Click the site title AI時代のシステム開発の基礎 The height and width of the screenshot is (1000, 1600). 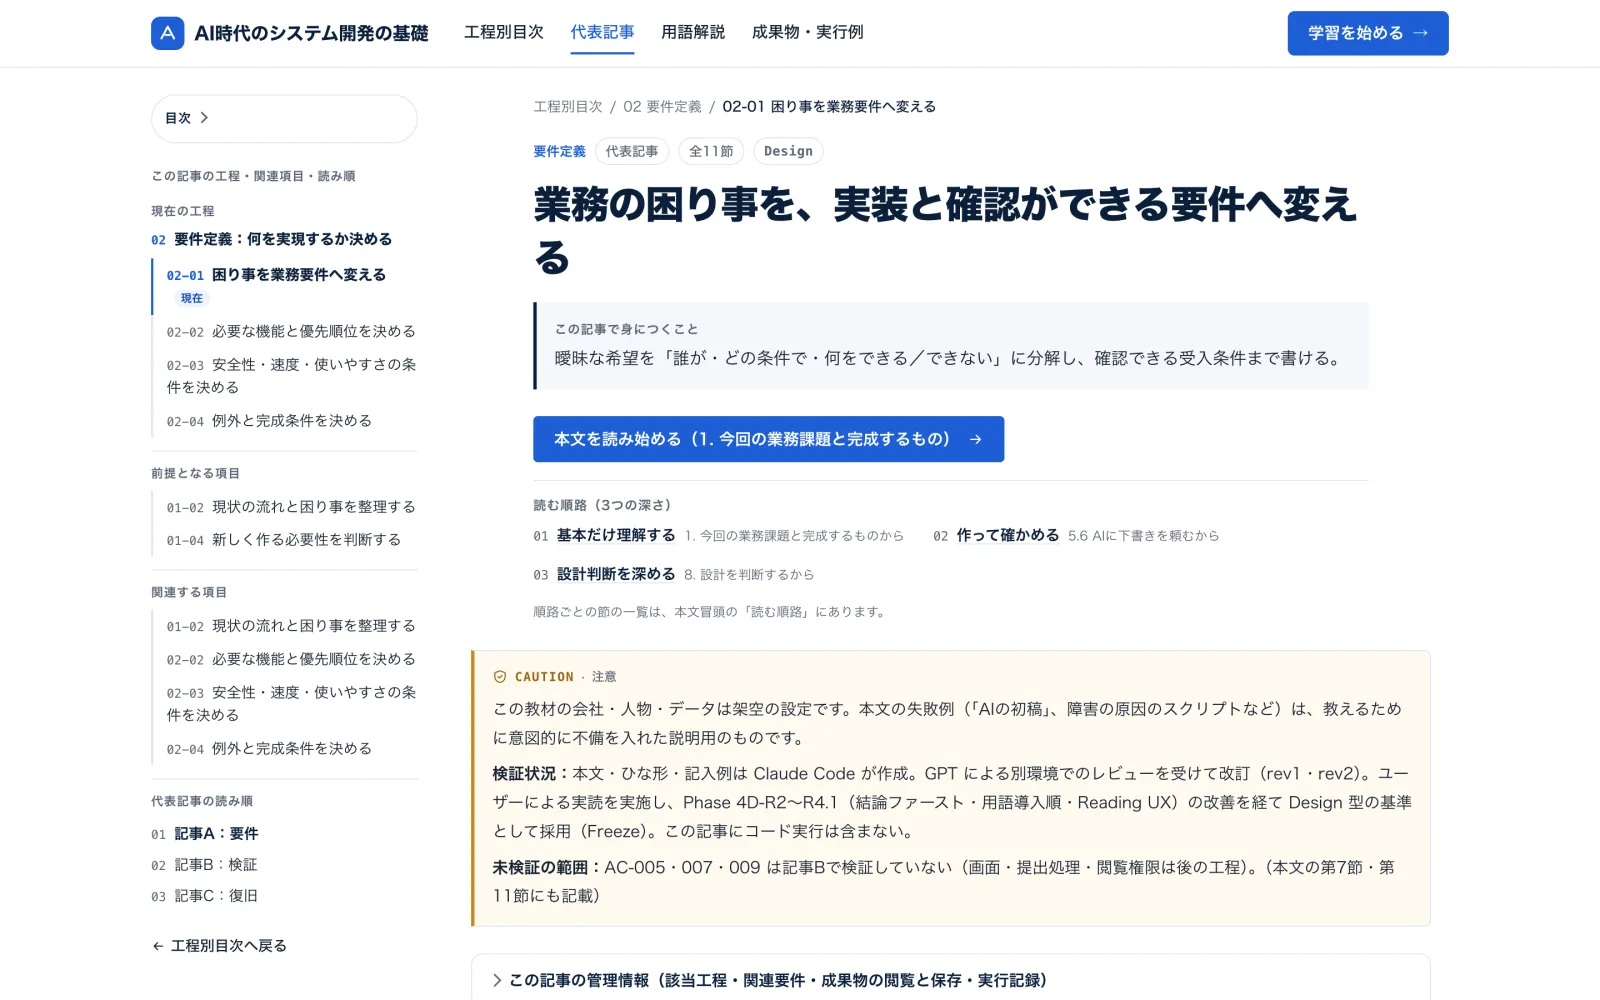pyautogui.click(x=311, y=33)
